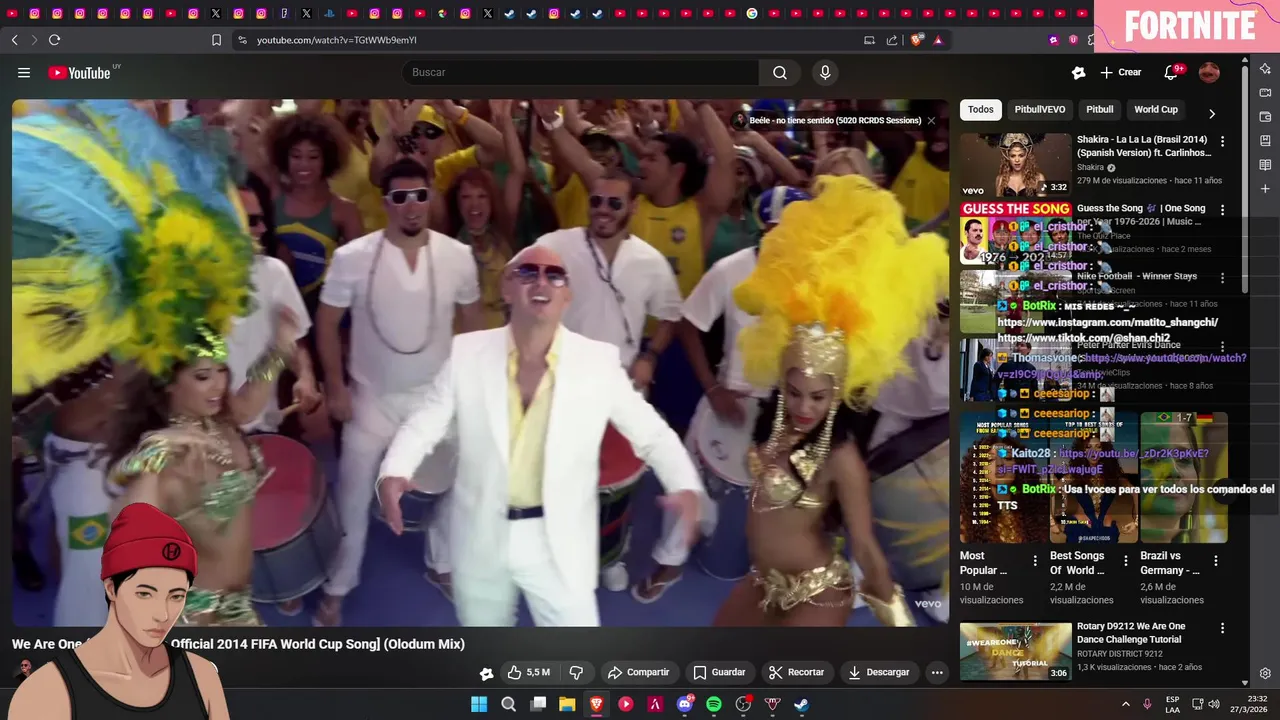Close the Beéle song overlay in video

coord(931,120)
